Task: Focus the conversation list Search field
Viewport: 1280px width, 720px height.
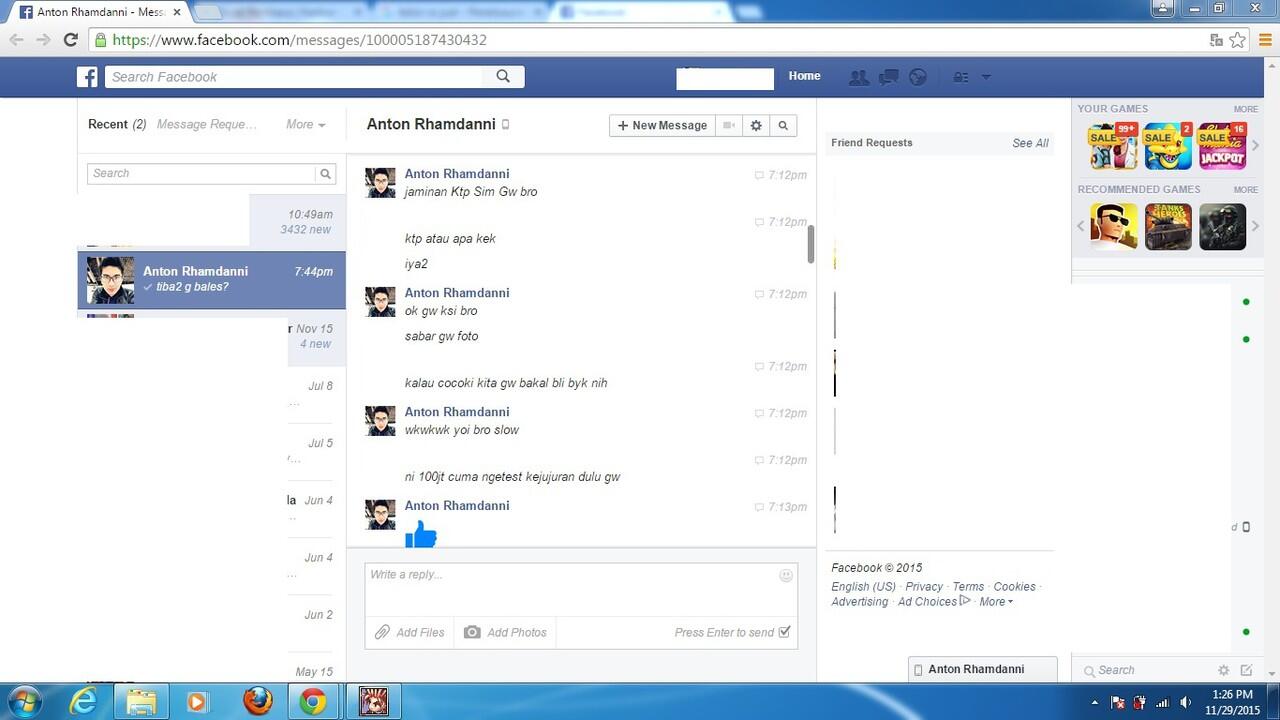Action: (x=202, y=173)
